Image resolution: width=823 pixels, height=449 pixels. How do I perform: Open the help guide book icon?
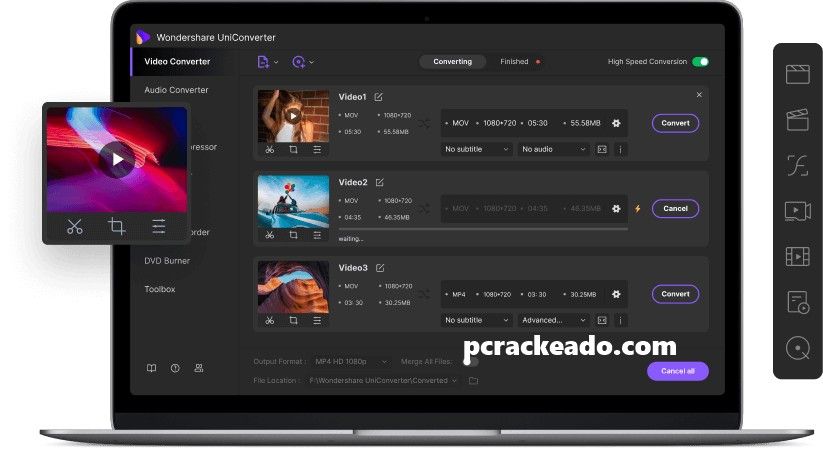(x=152, y=368)
